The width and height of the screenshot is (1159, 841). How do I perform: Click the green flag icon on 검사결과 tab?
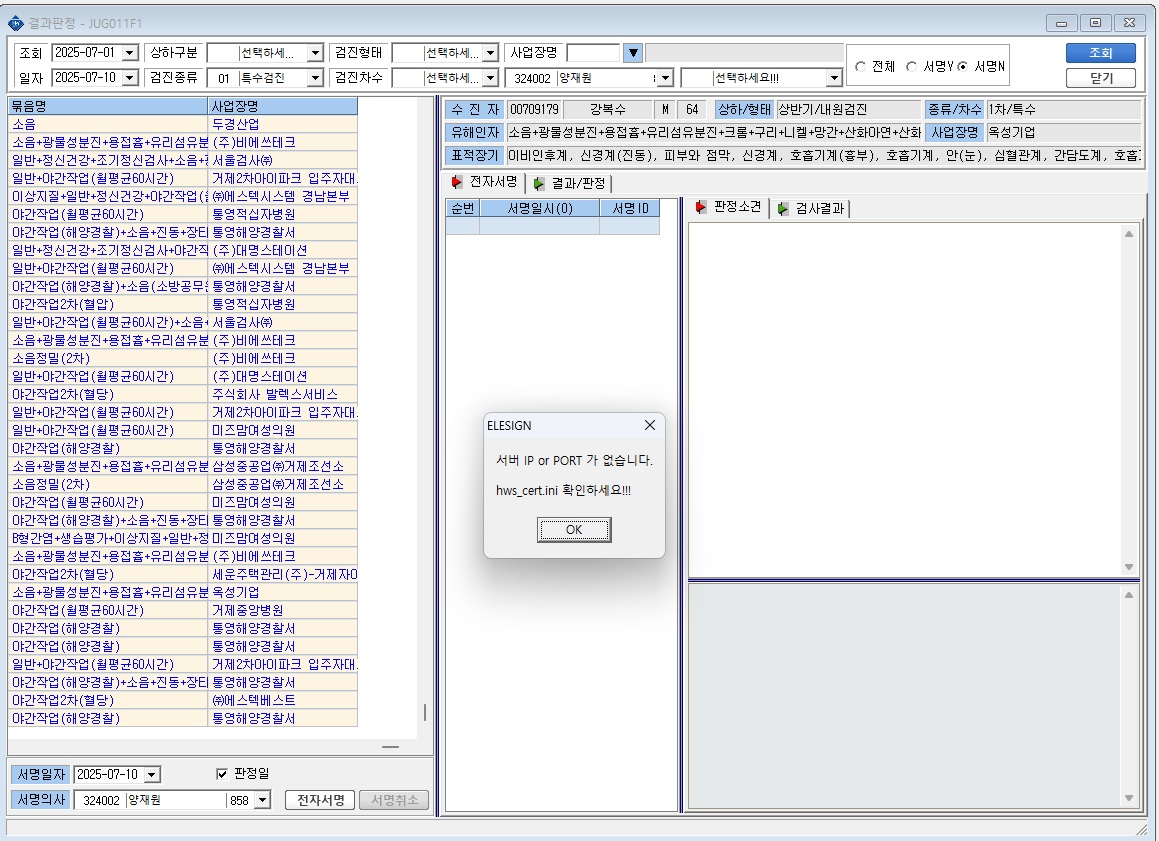[783, 209]
